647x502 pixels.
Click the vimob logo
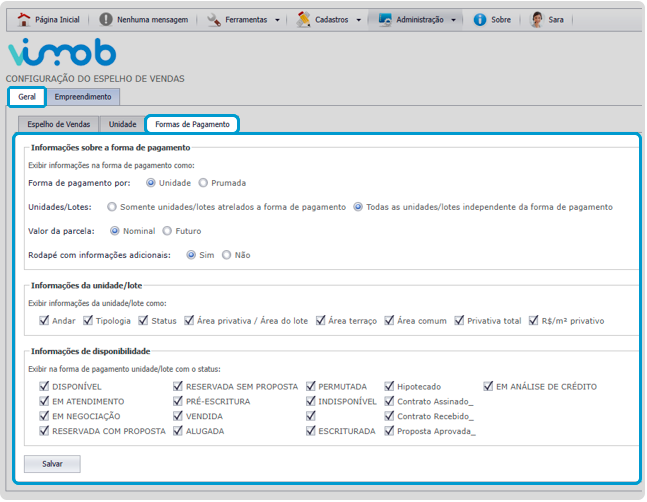point(62,52)
